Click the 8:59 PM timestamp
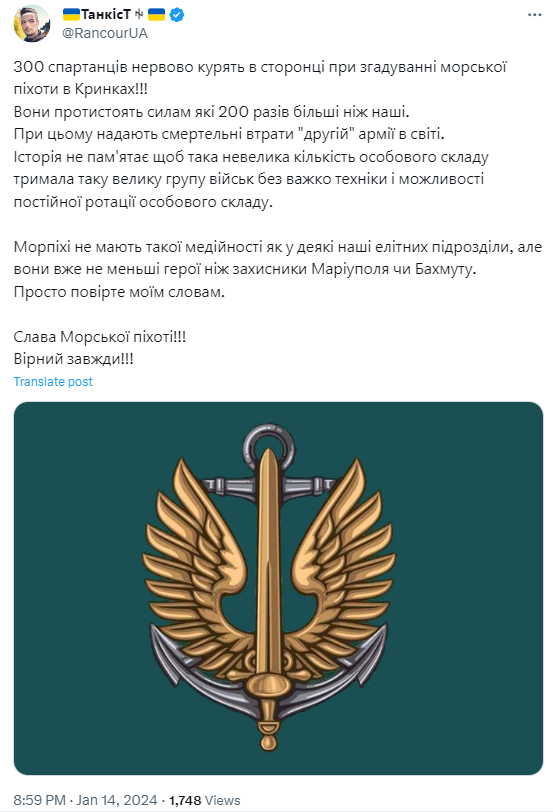This screenshot has height=812, width=553. tap(39, 800)
